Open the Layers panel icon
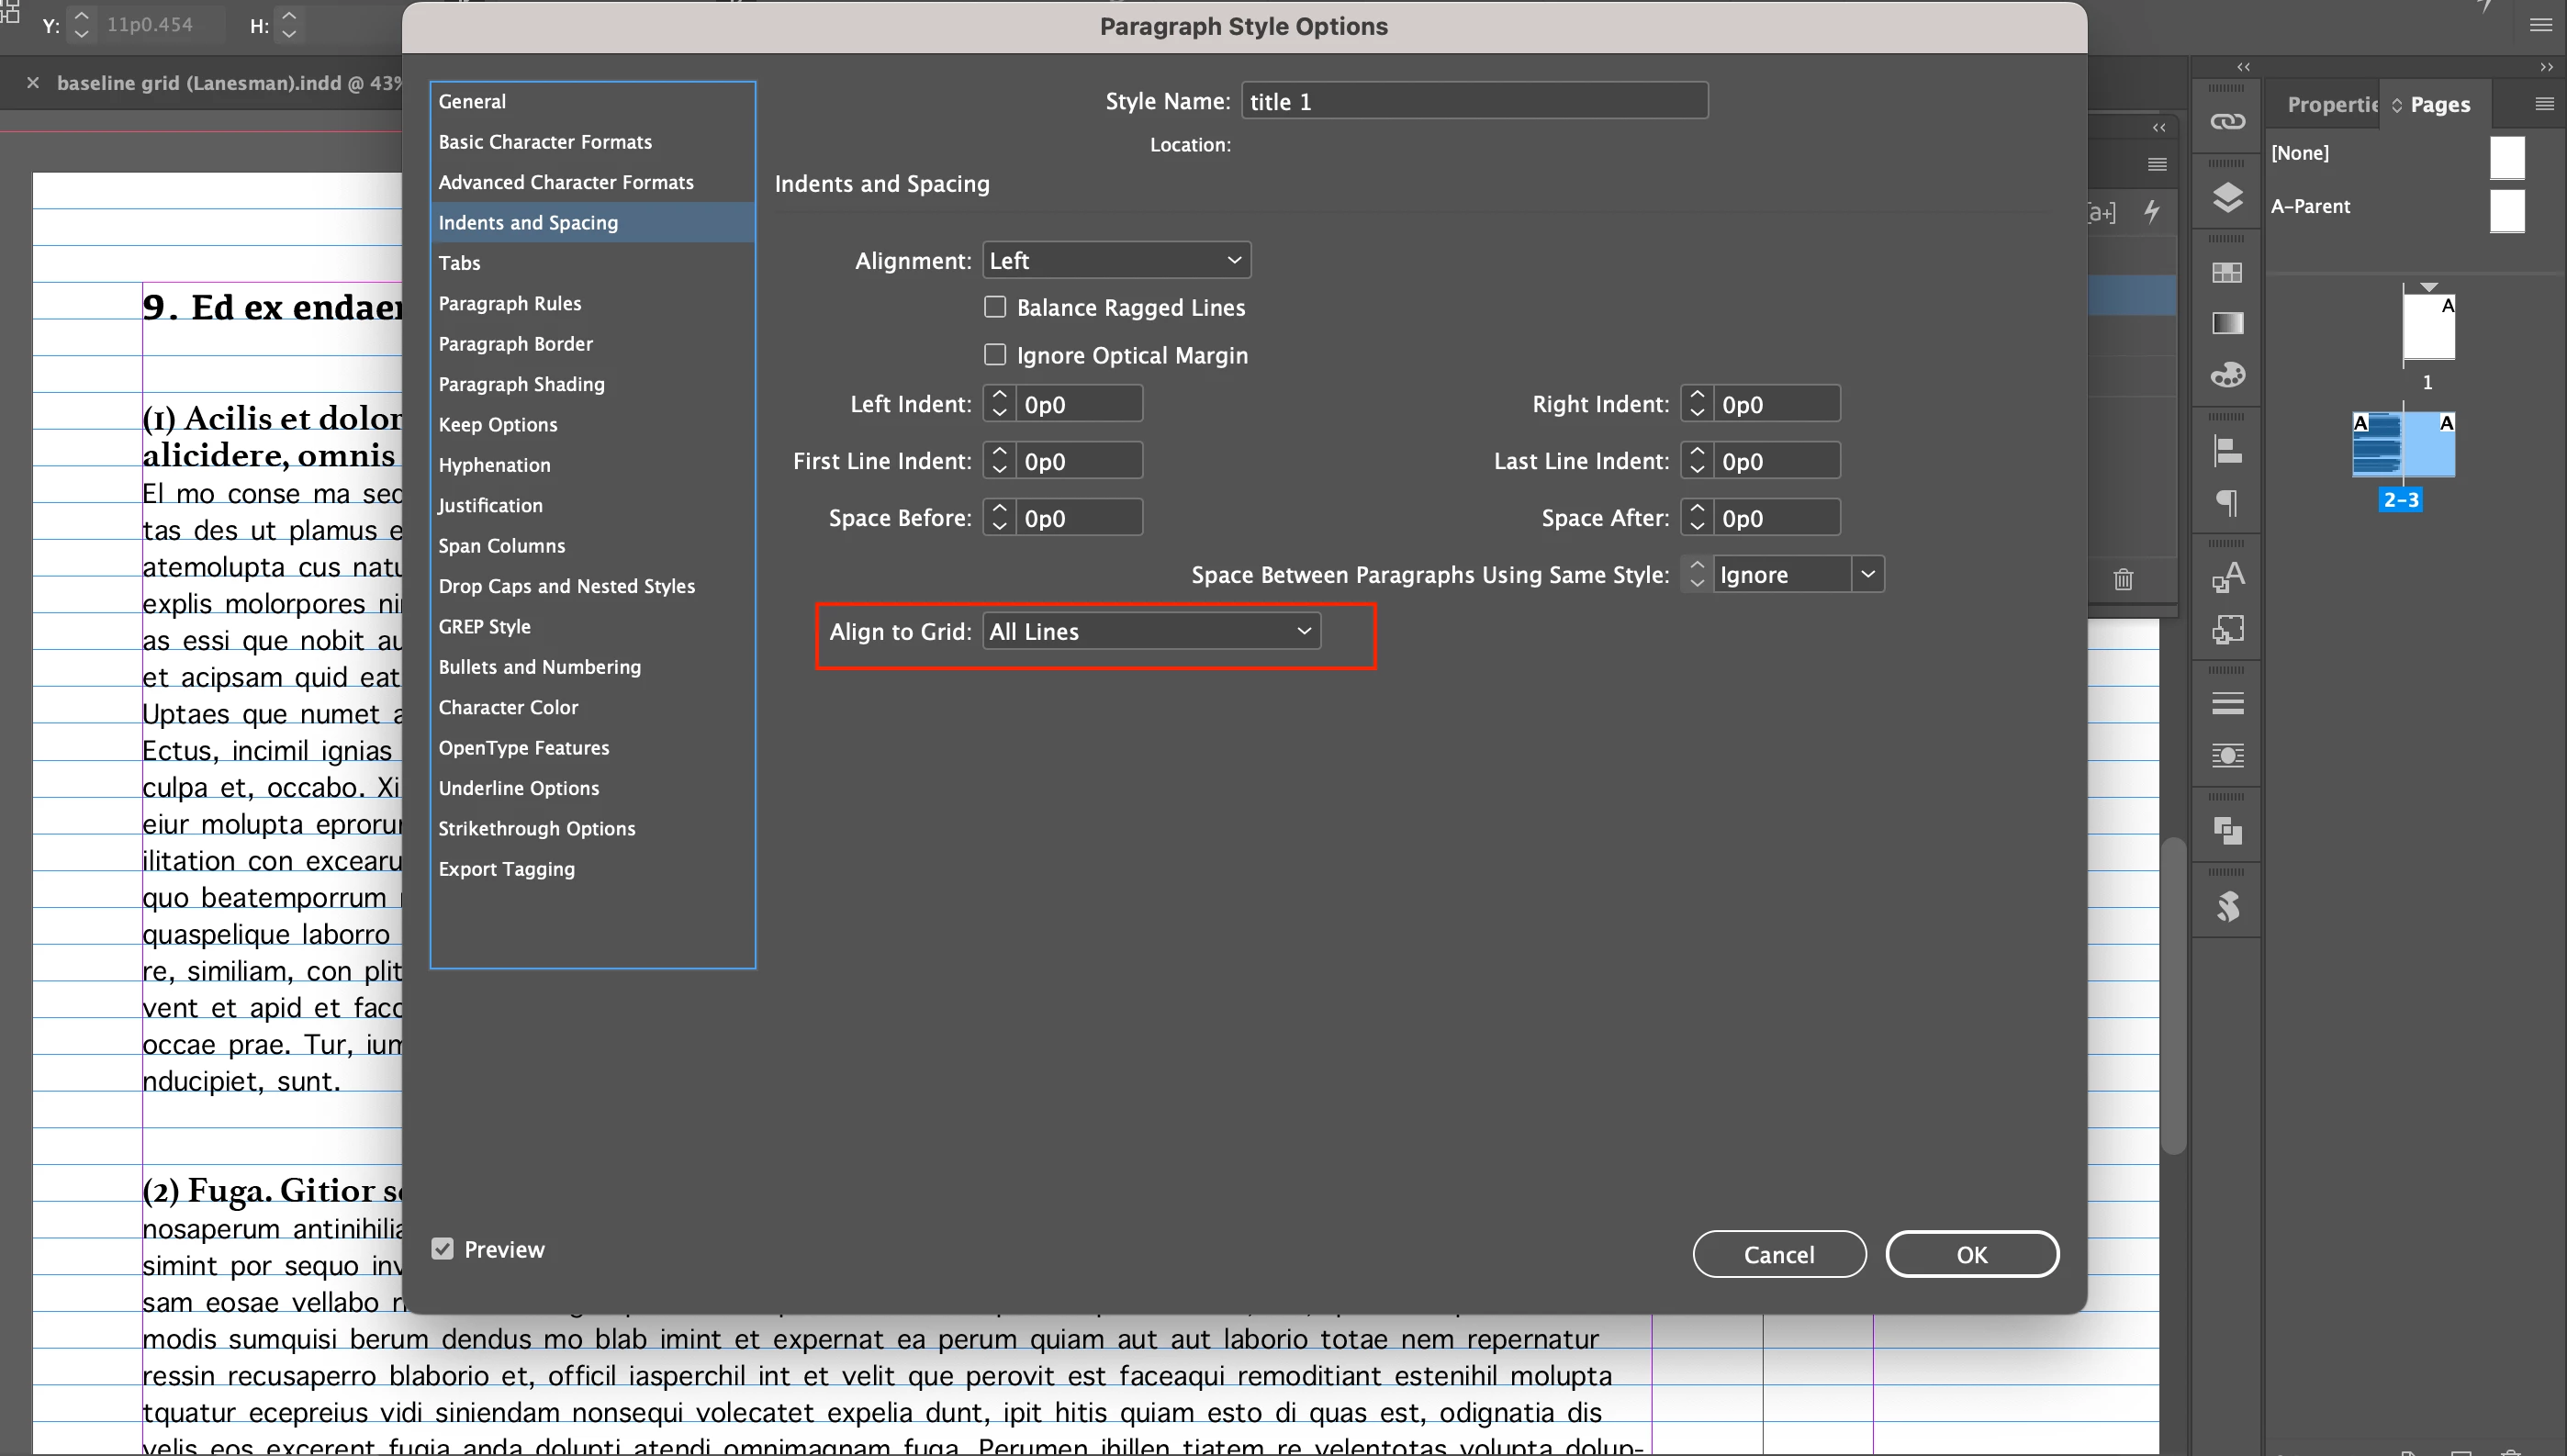Viewport: 2567px width, 1456px height. point(2227,197)
